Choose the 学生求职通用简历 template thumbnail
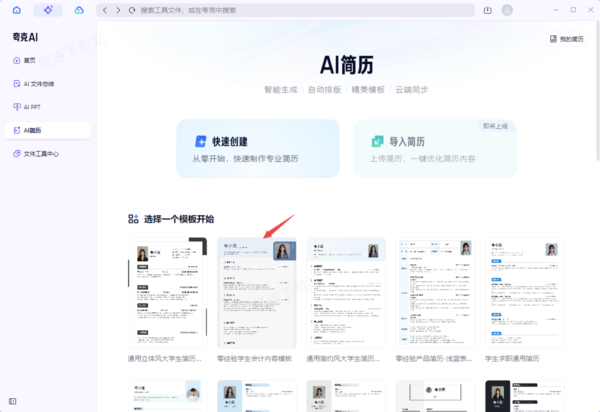Image resolution: width=600 pixels, height=412 pixels. [525, 293]
